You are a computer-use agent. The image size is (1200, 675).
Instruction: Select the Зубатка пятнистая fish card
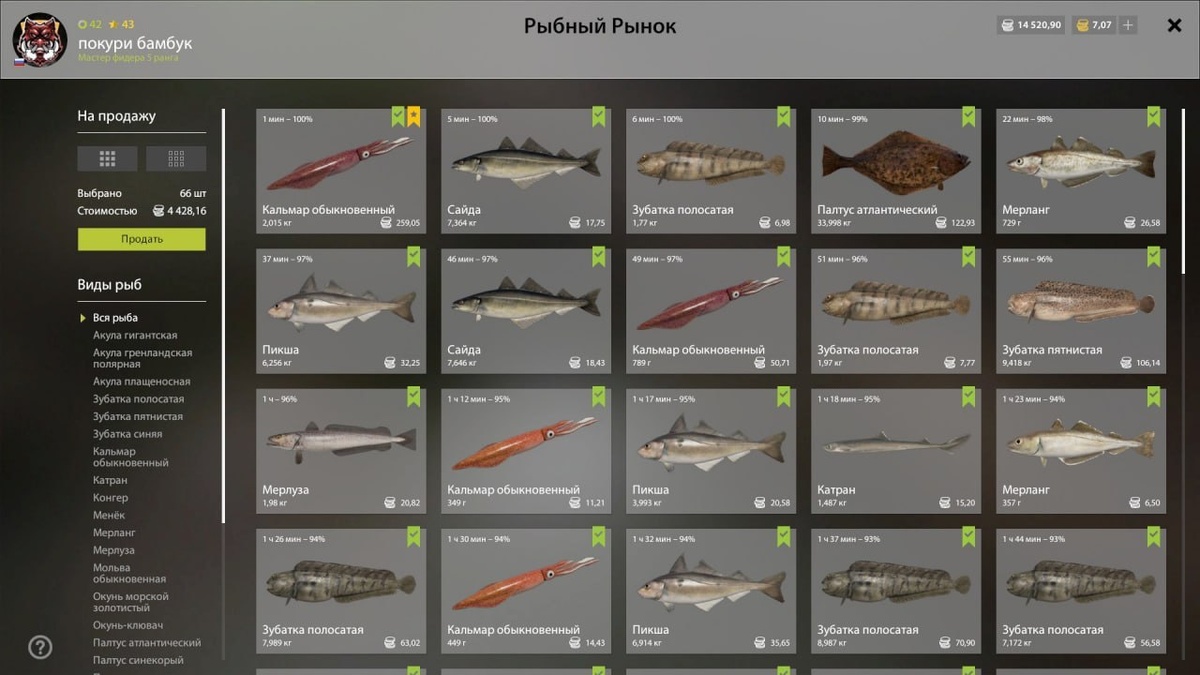click(x=1081, y=311)
